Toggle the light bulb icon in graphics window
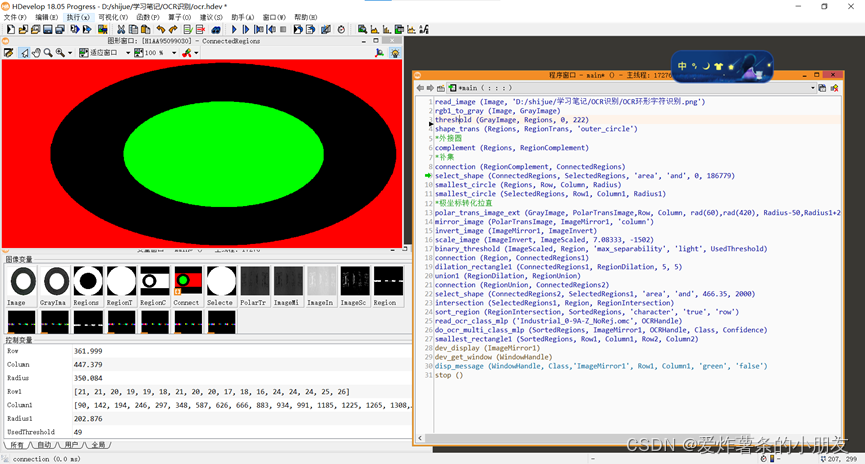 395,52
